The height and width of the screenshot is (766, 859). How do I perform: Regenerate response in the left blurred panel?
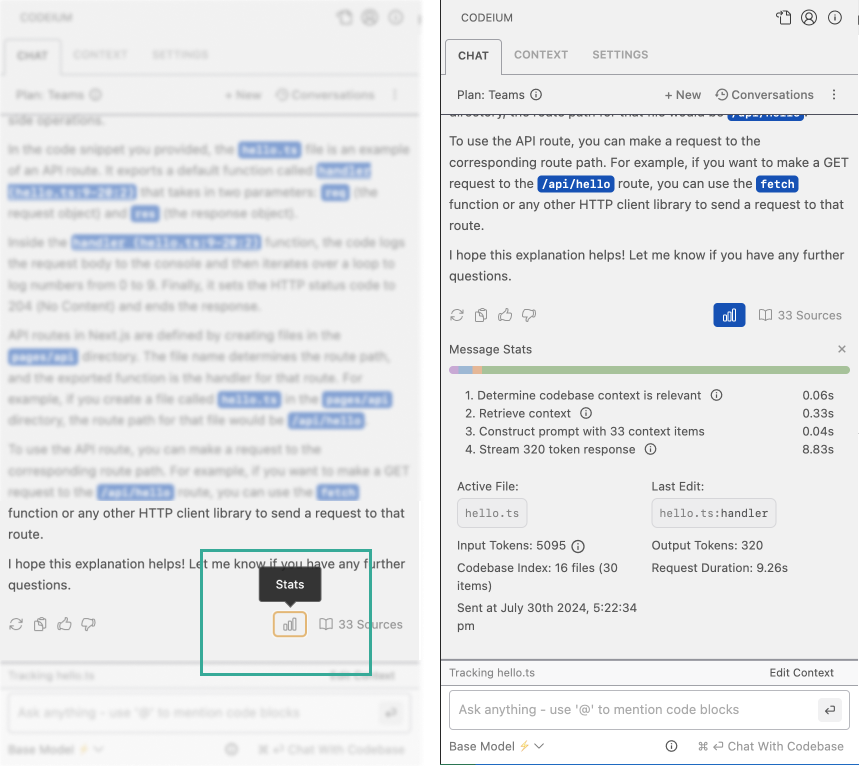coord(16,624)
